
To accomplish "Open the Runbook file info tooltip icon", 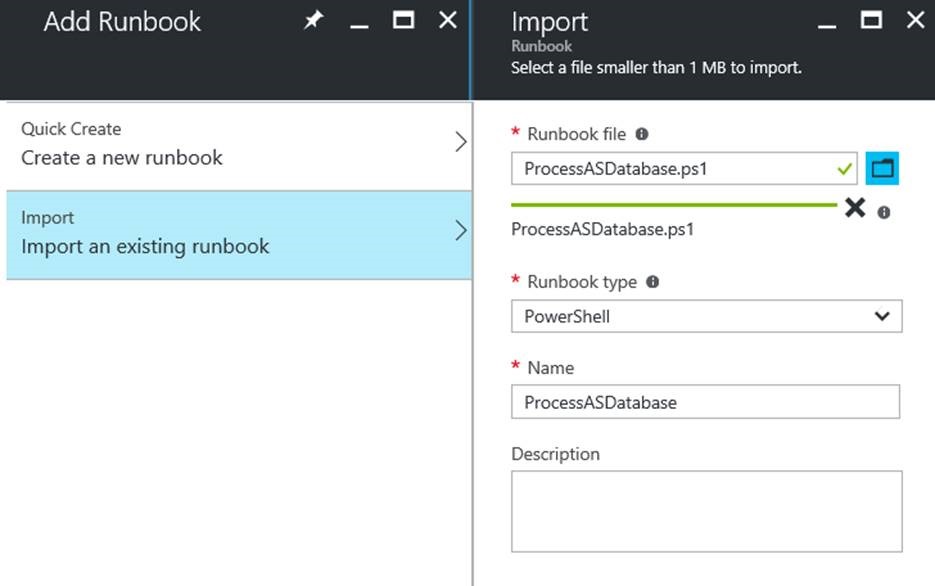I will tap(642, 134).
